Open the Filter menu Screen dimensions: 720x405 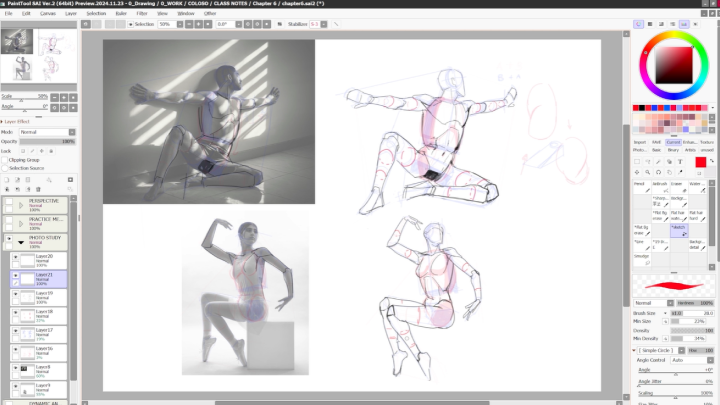(x=142, y=13)
